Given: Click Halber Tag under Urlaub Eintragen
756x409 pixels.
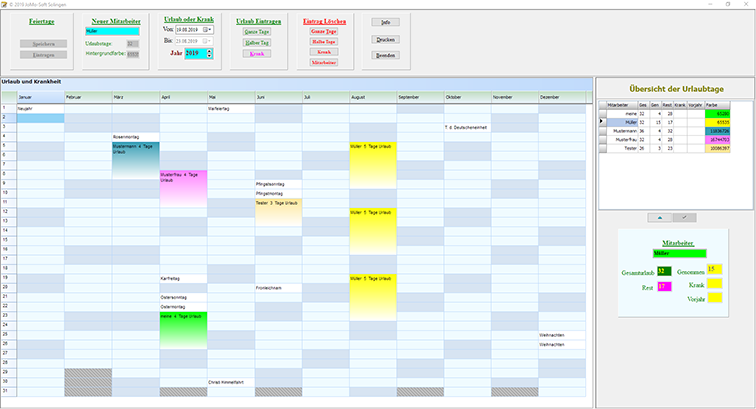Looking at the screenshot, I should tap(257, 42).
